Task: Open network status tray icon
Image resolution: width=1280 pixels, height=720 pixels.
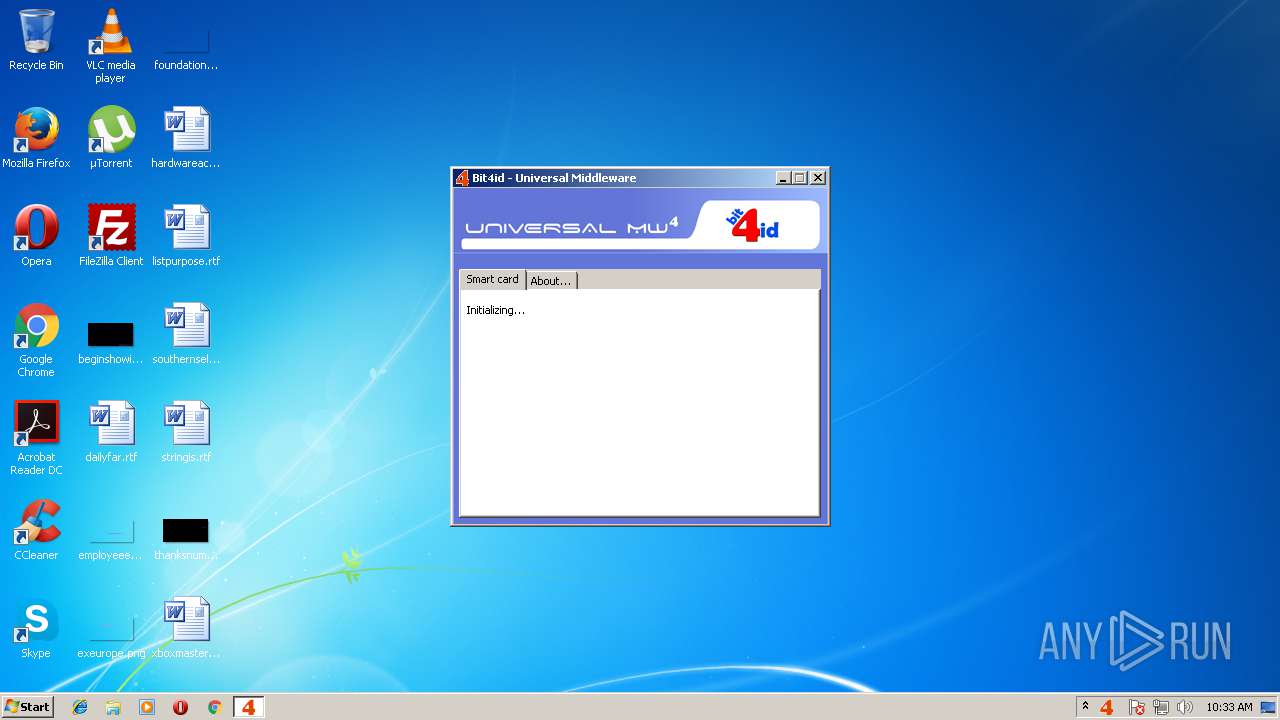Action: (1161, 707)
